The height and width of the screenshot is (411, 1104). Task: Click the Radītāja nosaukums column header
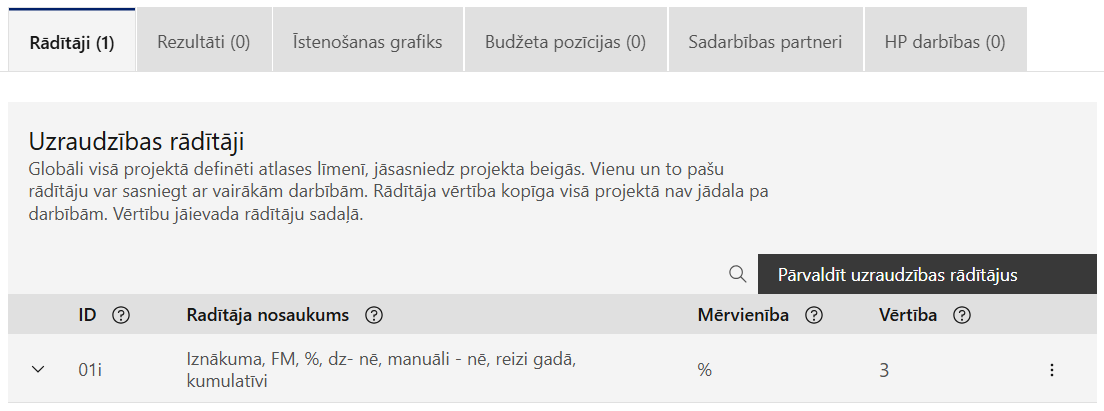268,315
